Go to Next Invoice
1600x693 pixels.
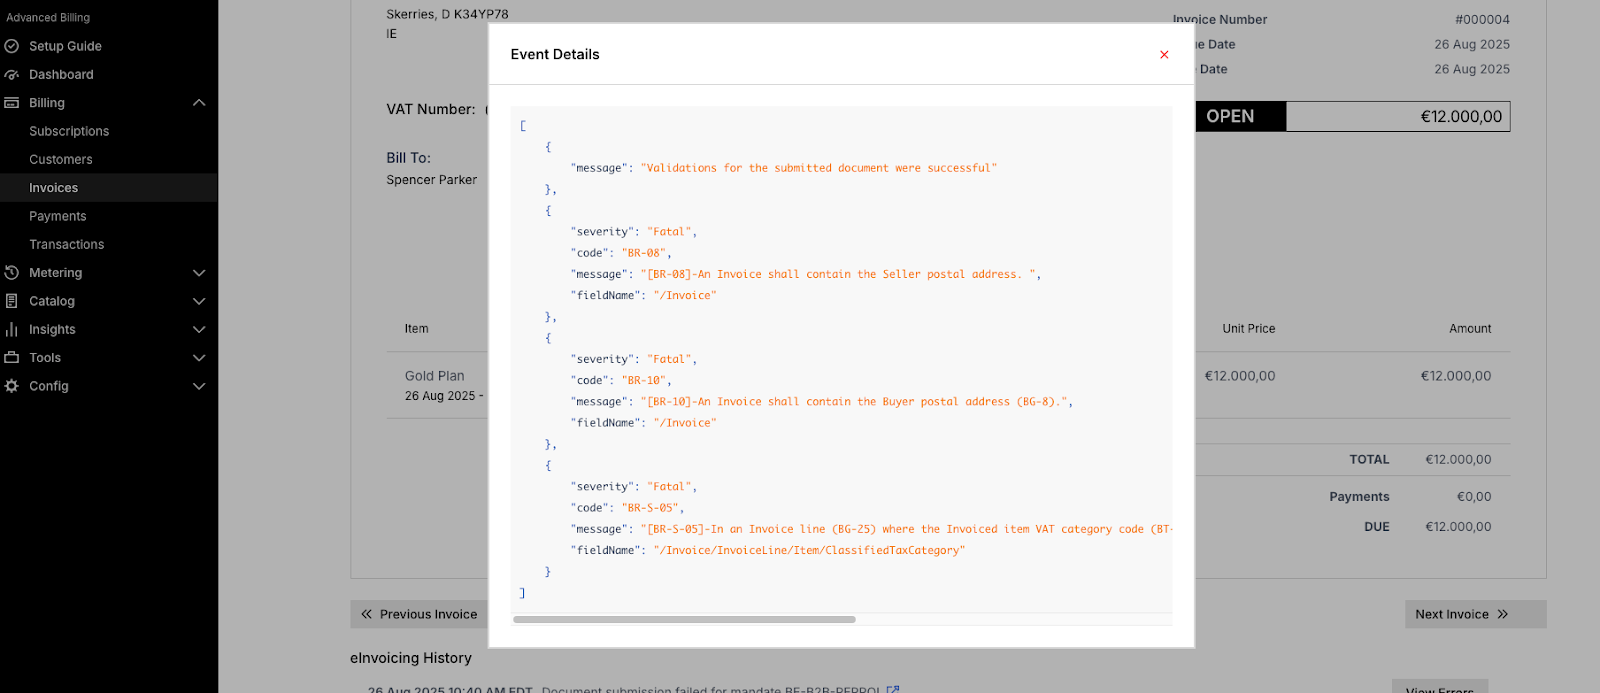tap(1475, 614)
